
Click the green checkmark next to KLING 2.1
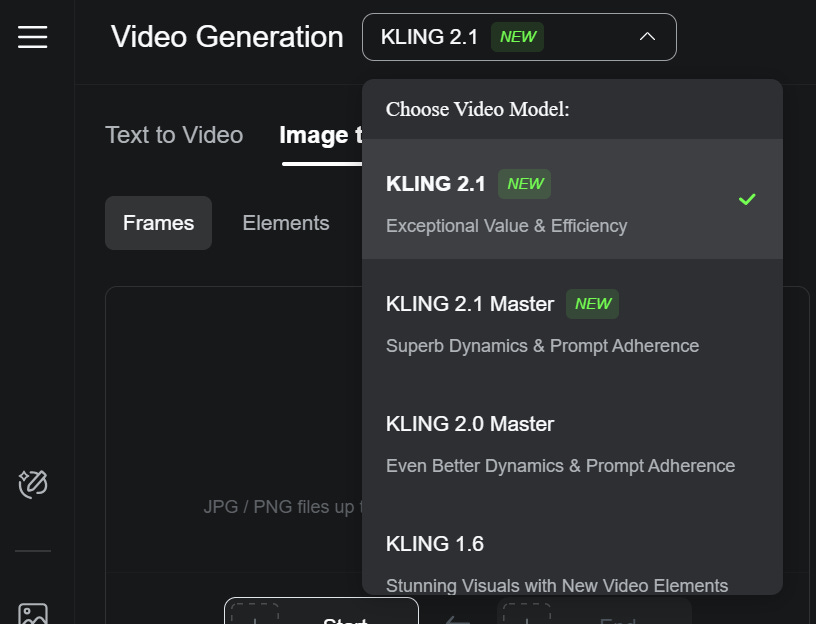(x=747, y=199)
